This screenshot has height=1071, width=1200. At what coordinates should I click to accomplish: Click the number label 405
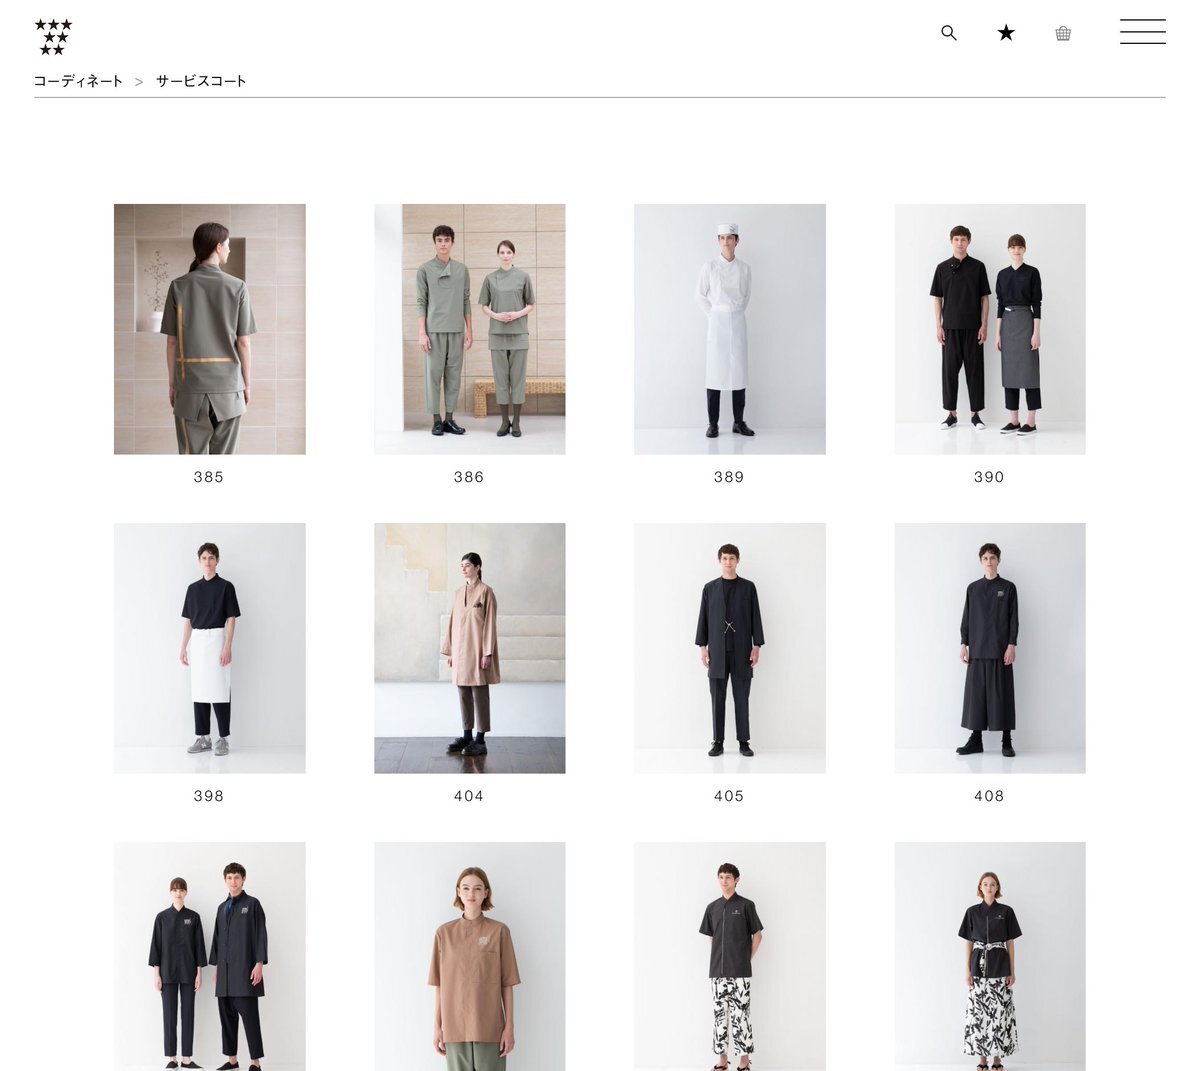pos(729,796)
